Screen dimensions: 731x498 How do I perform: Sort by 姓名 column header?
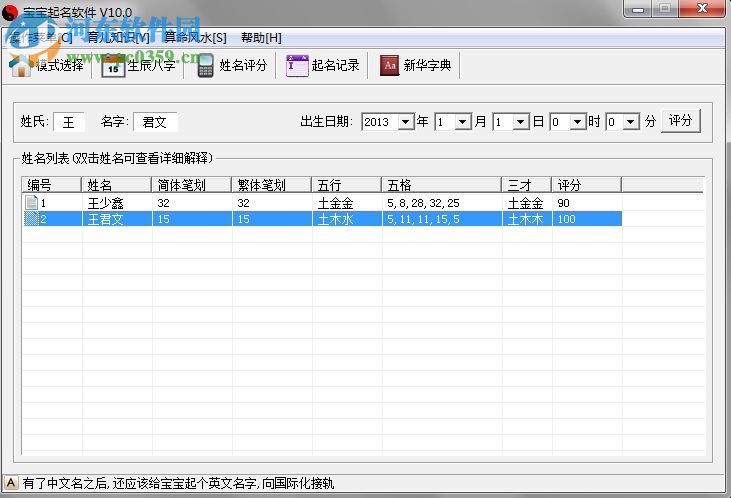tap(117, 185)
